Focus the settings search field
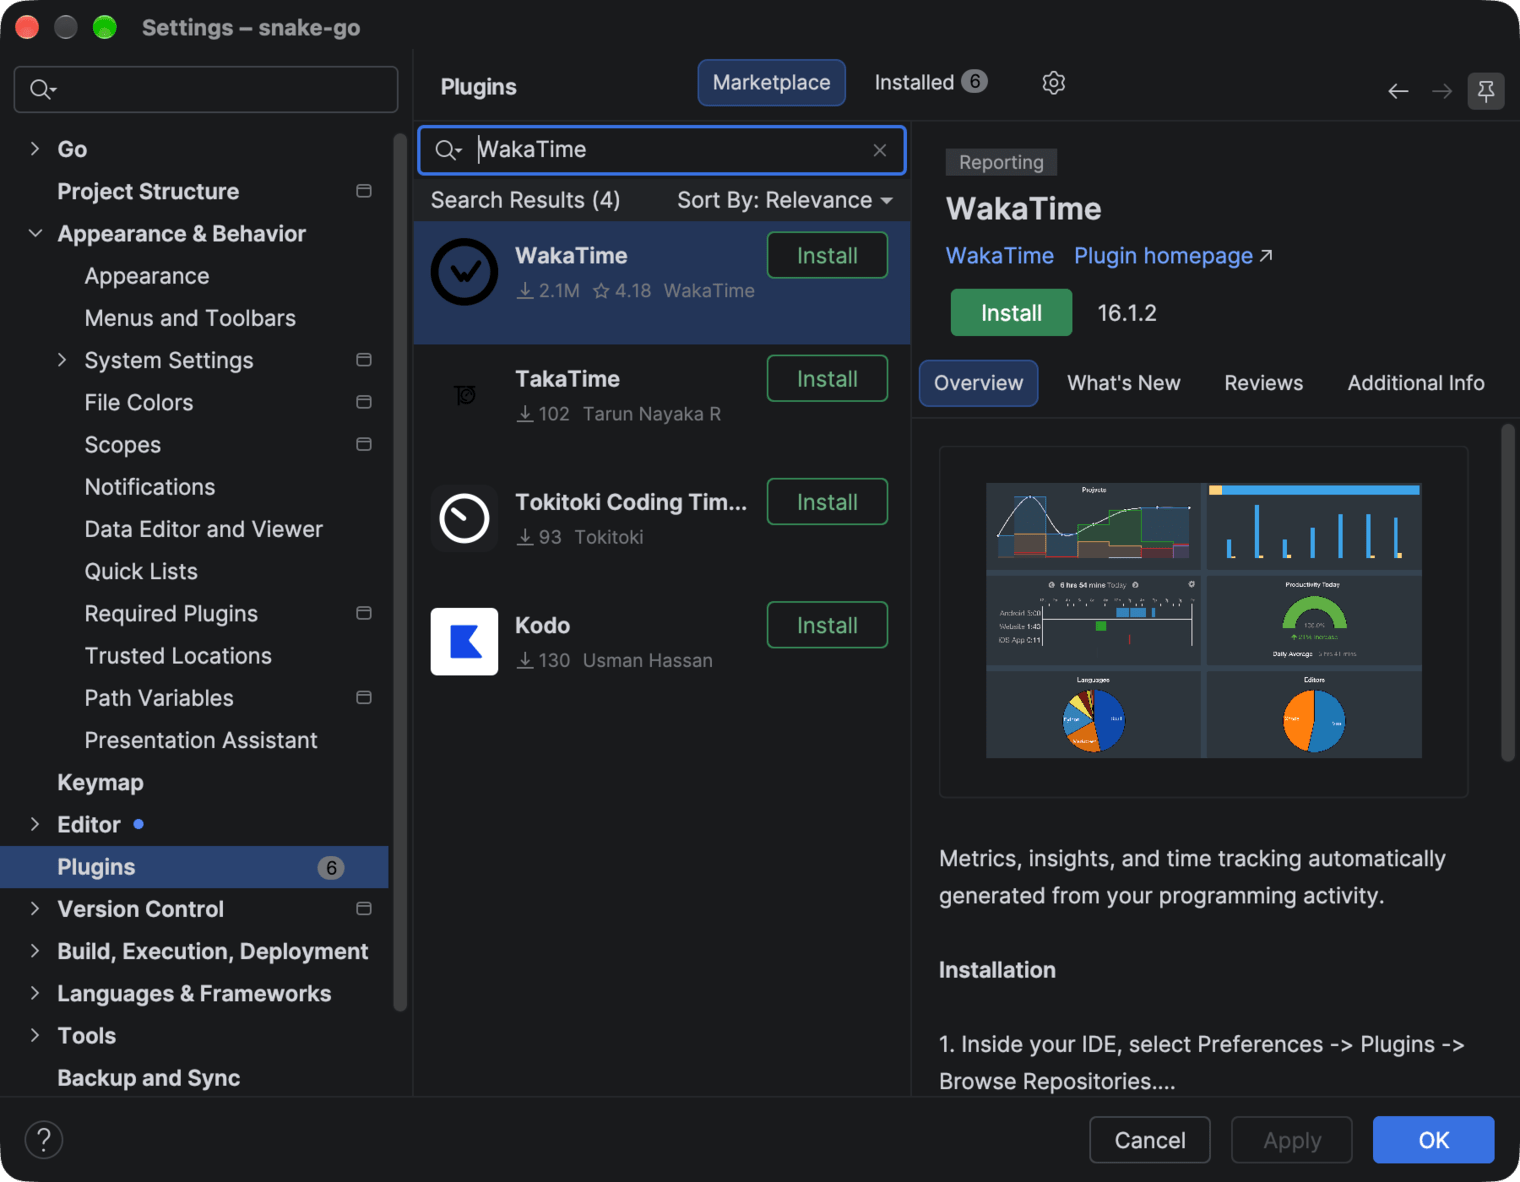This screenshot has height=1182, width=1520. click(206, 90)
